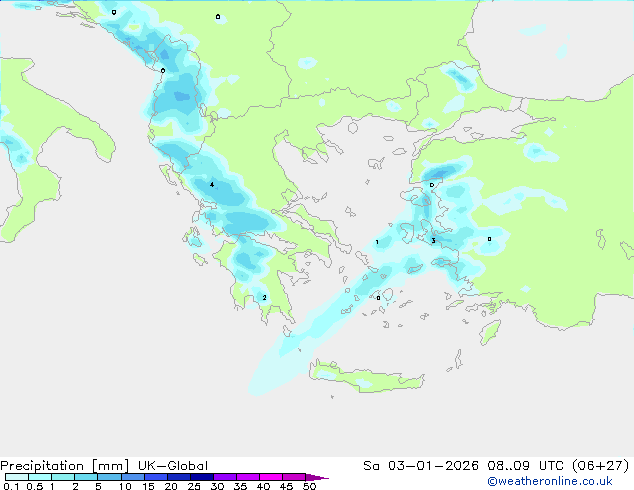634x490 pixels.
Task: Select the 5–10 mm legend color swatch
Action: click(109, 477)
